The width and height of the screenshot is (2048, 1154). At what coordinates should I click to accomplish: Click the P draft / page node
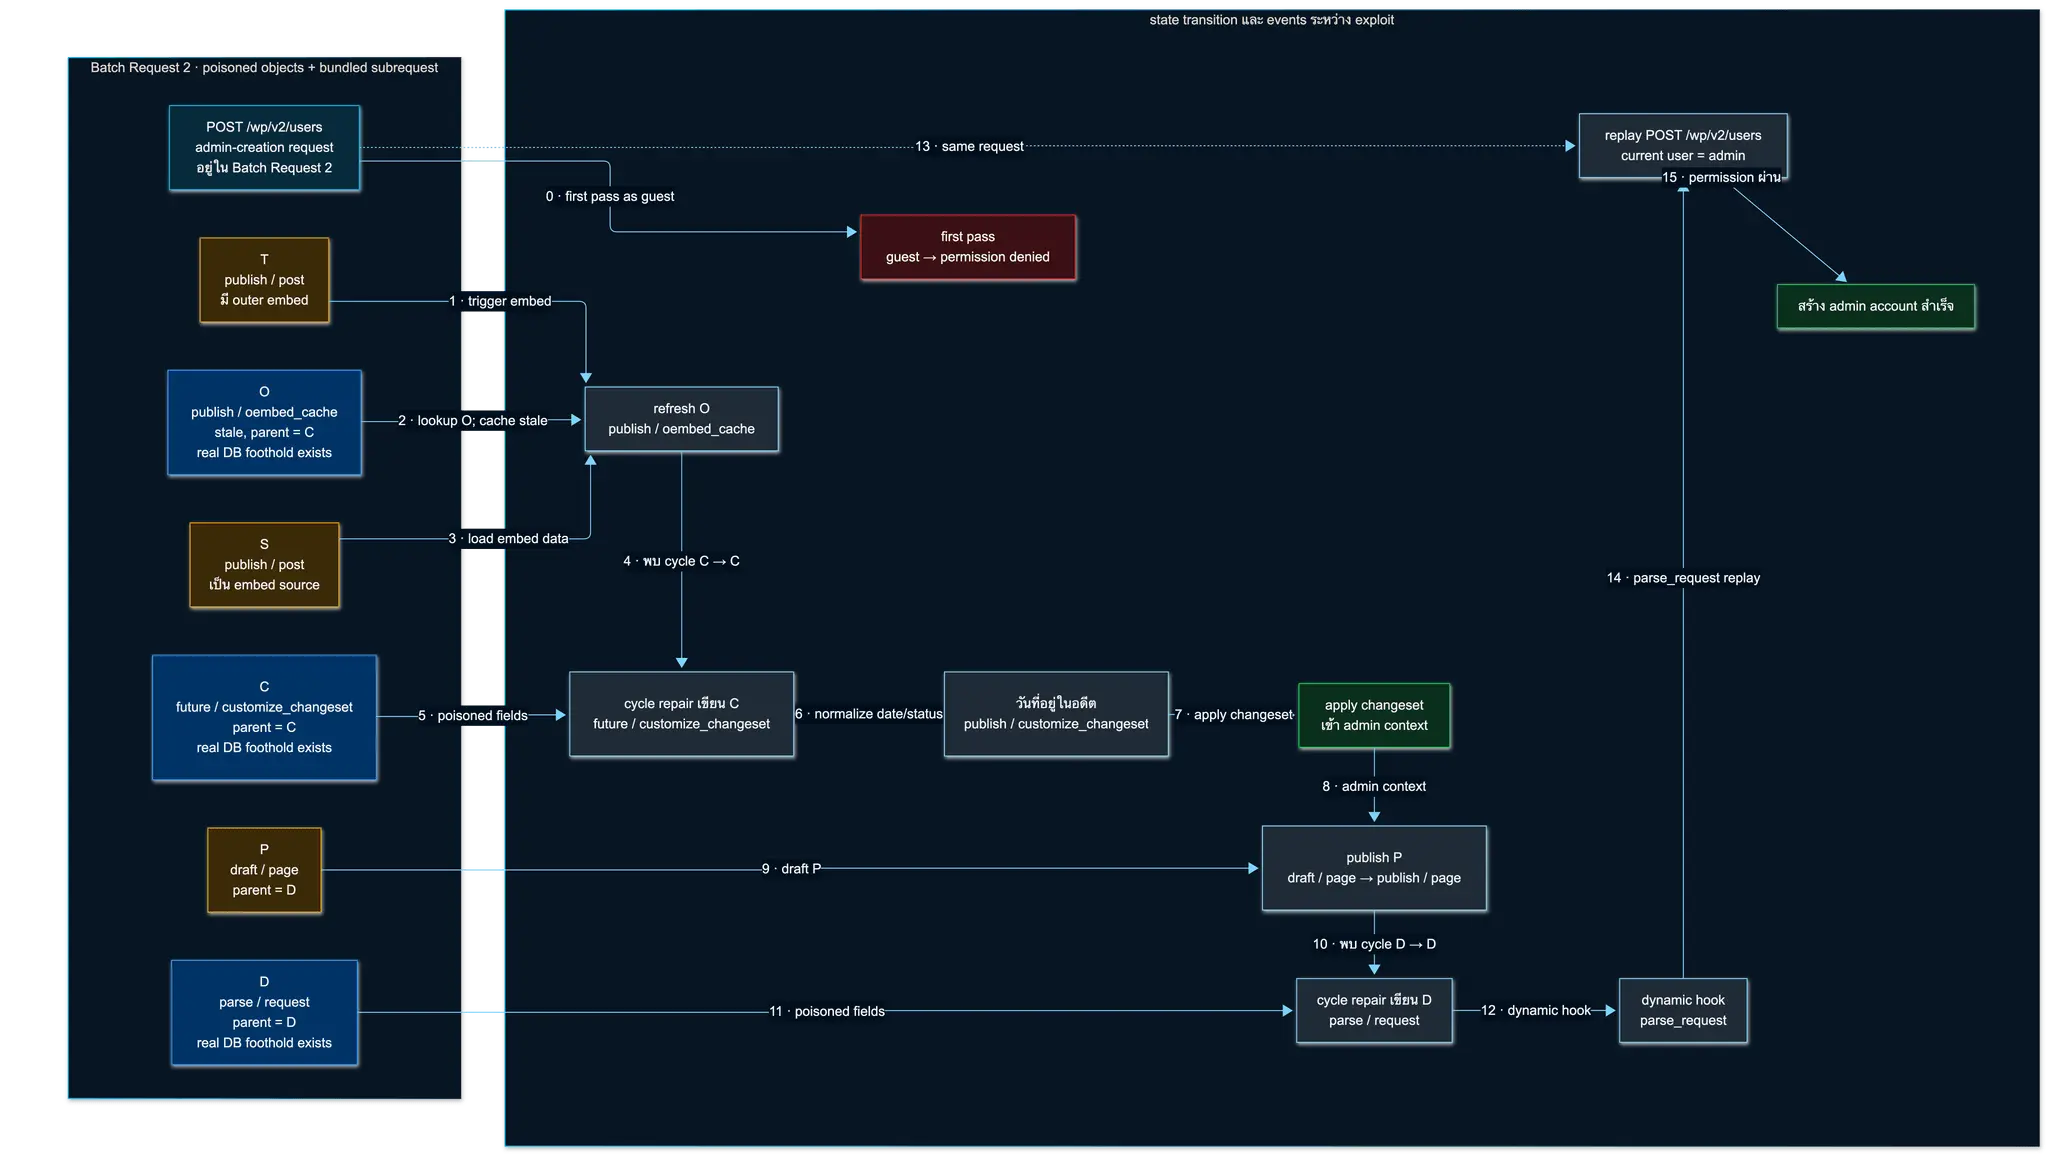click(x=264, y=870)
